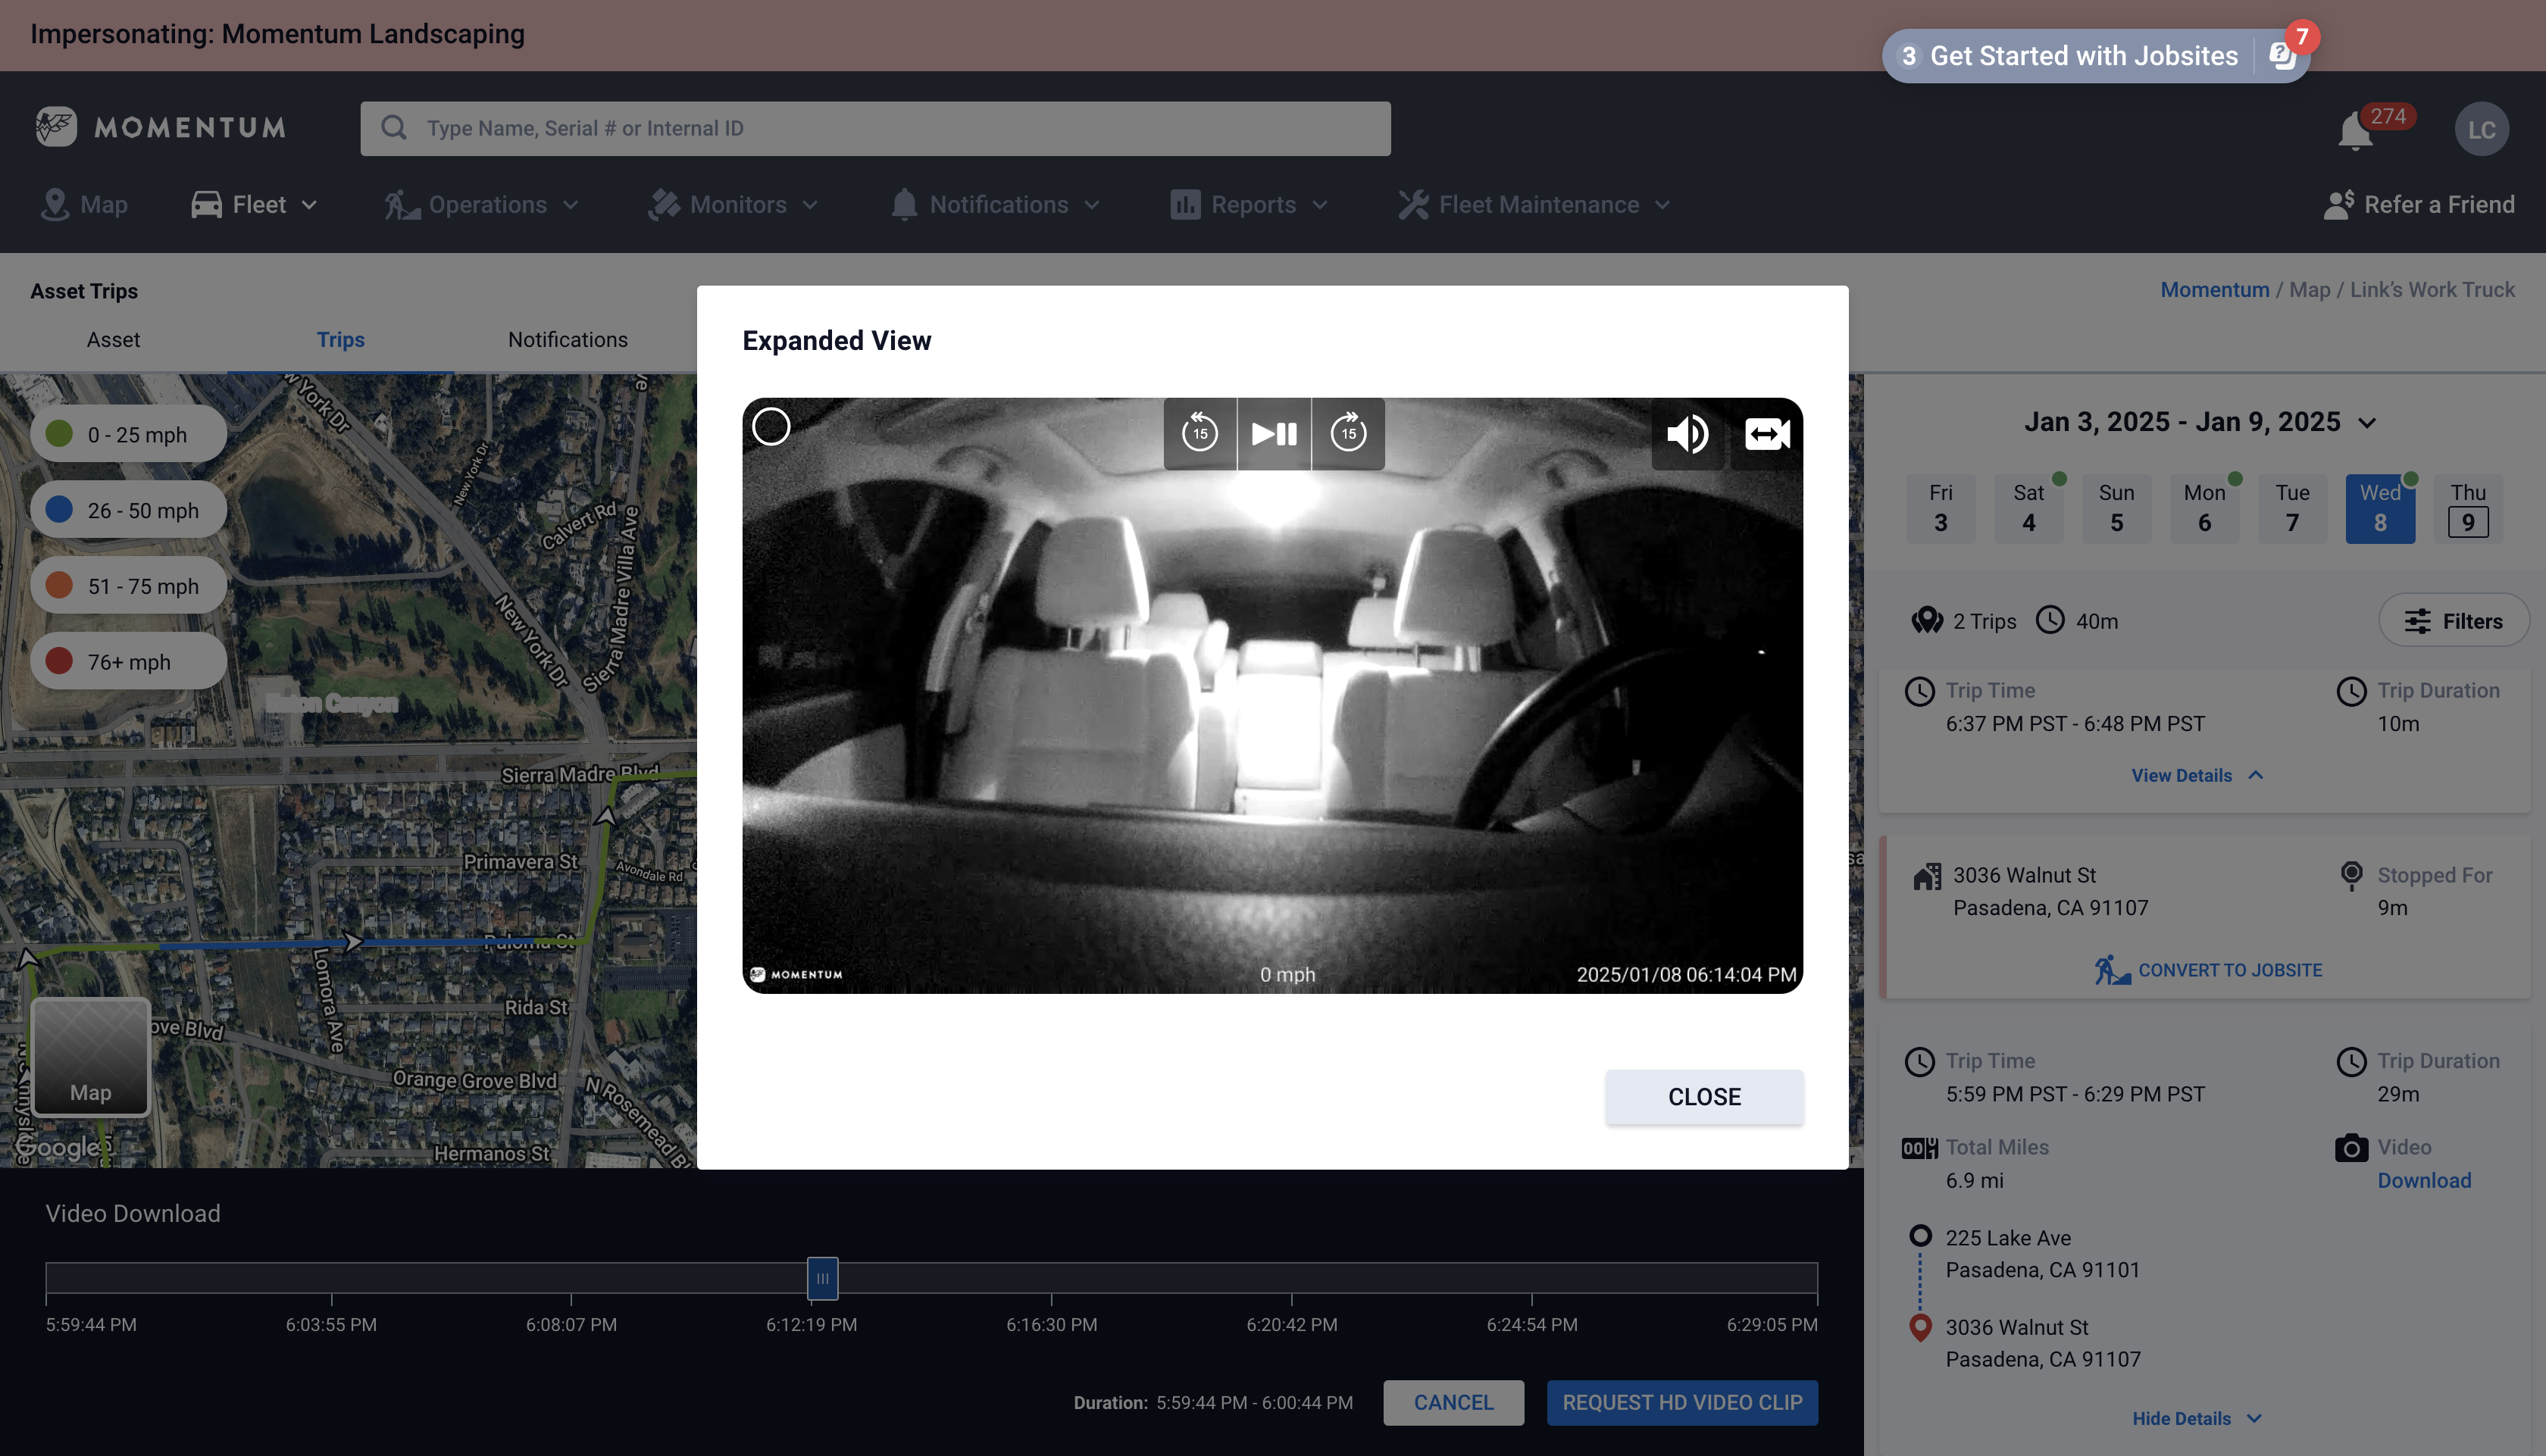Rewind video 15 seconds
Image resolution: width=2546 pixels, height=1456 pixels.
pyautogui.click(x=1200, y=433)
